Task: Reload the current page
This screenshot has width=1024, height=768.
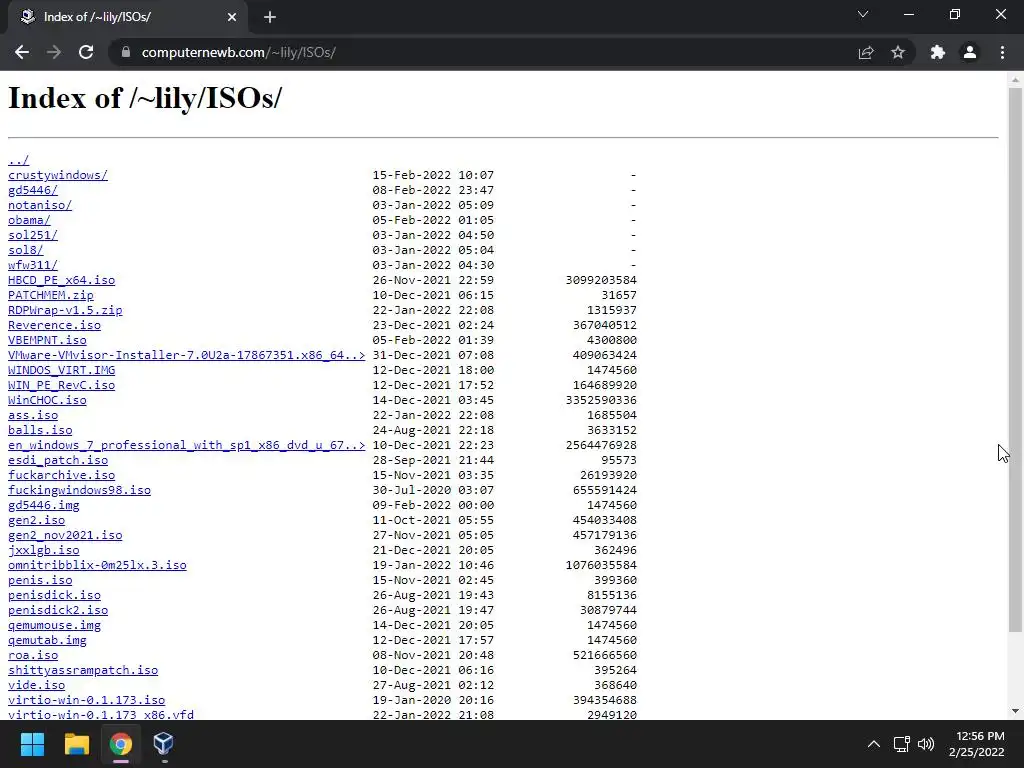Action: [86, 52]
